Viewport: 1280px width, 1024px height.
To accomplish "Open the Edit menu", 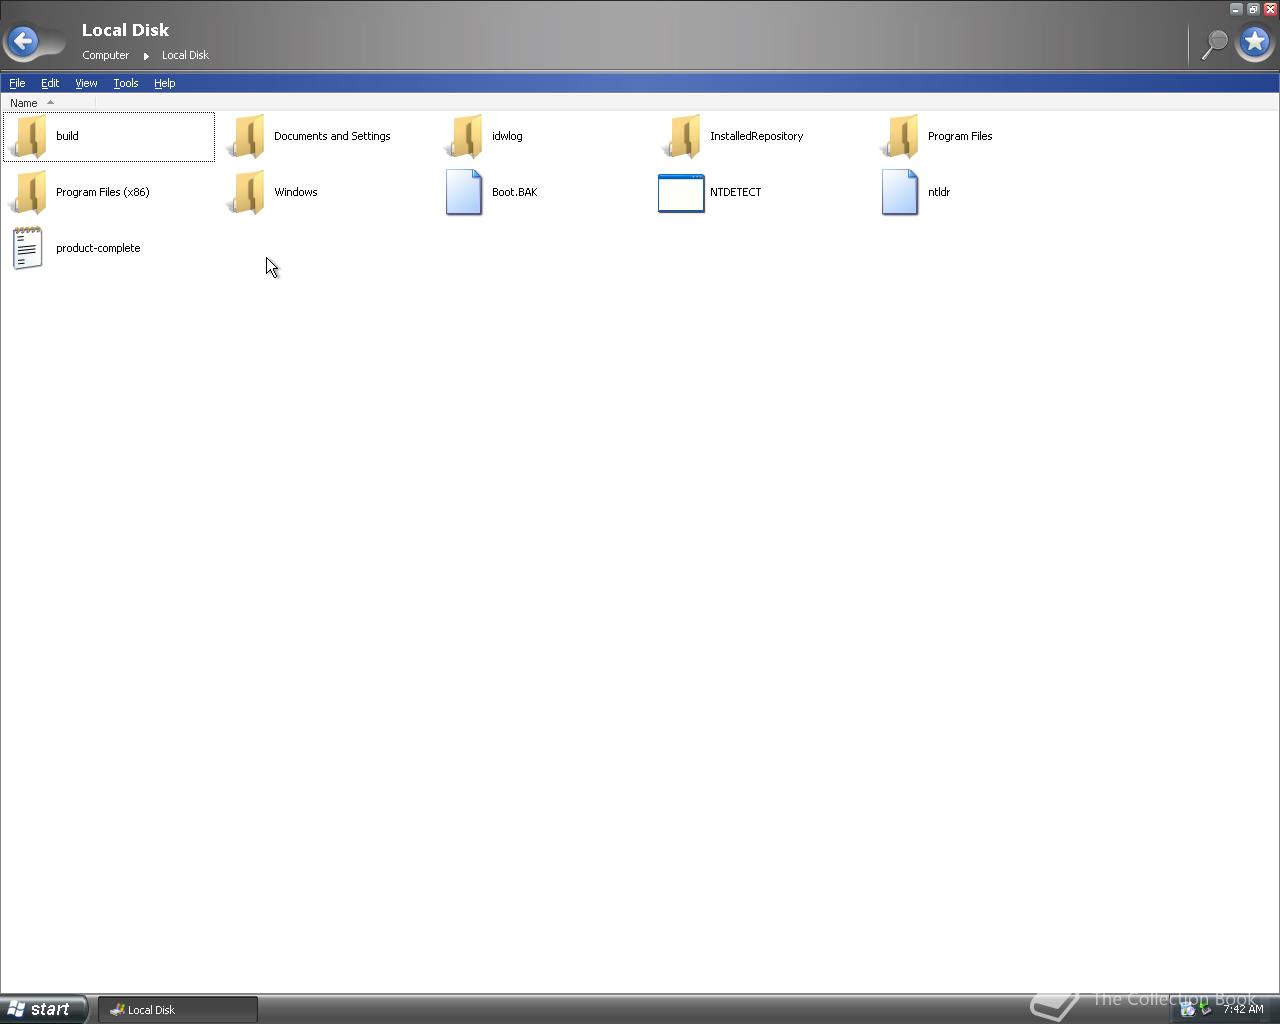I will (x=50, y=83).
